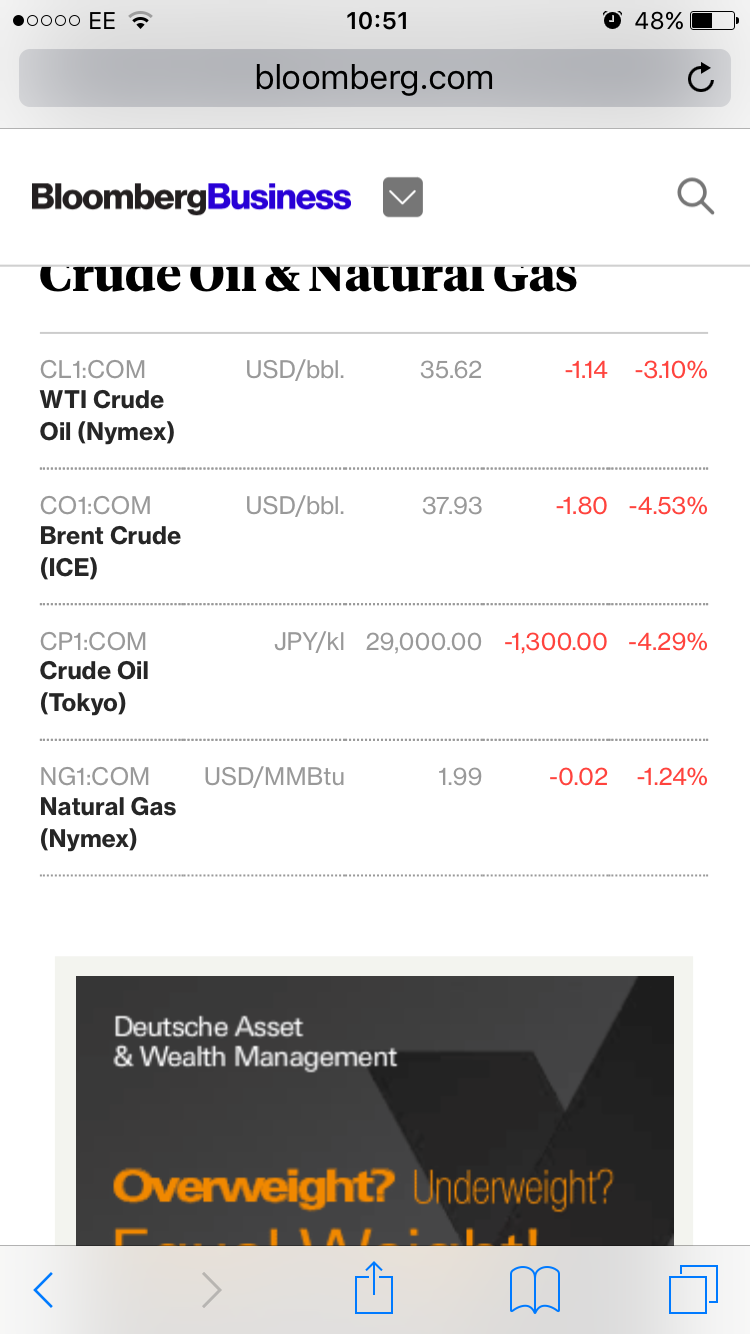
Task: Tap the battery indicator in status bar
Action: click(x=713, y=21)
